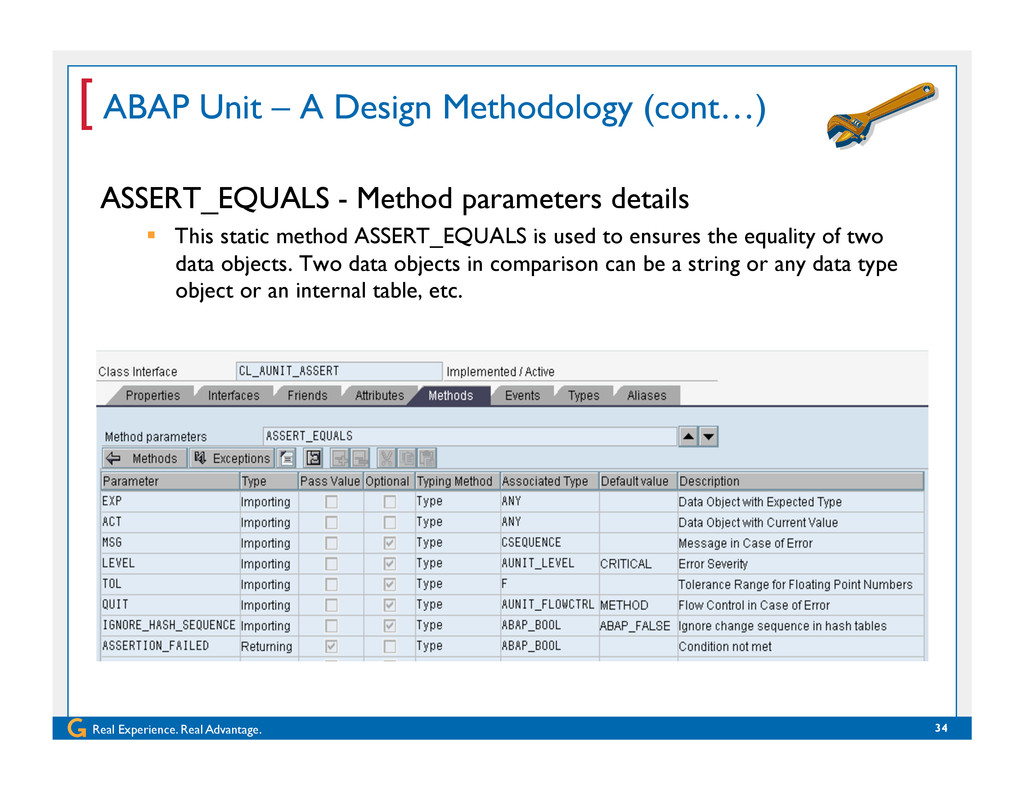The image size is (1024, 791).
Task: Toggle Pass Value checkbox for MSG
Action: (x=332, y=543)
